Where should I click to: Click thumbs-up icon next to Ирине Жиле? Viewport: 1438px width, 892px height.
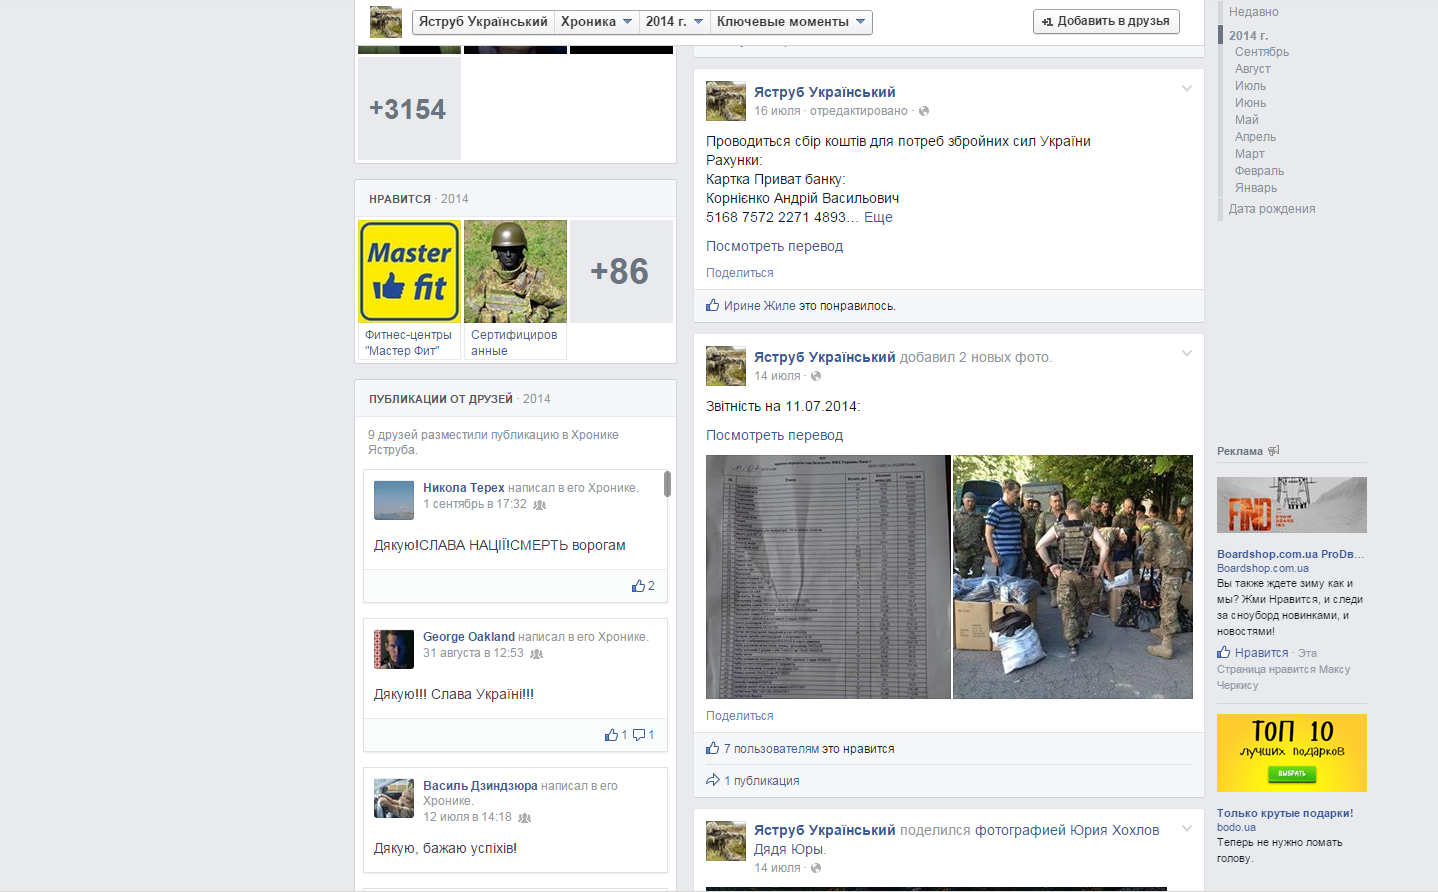713,306
